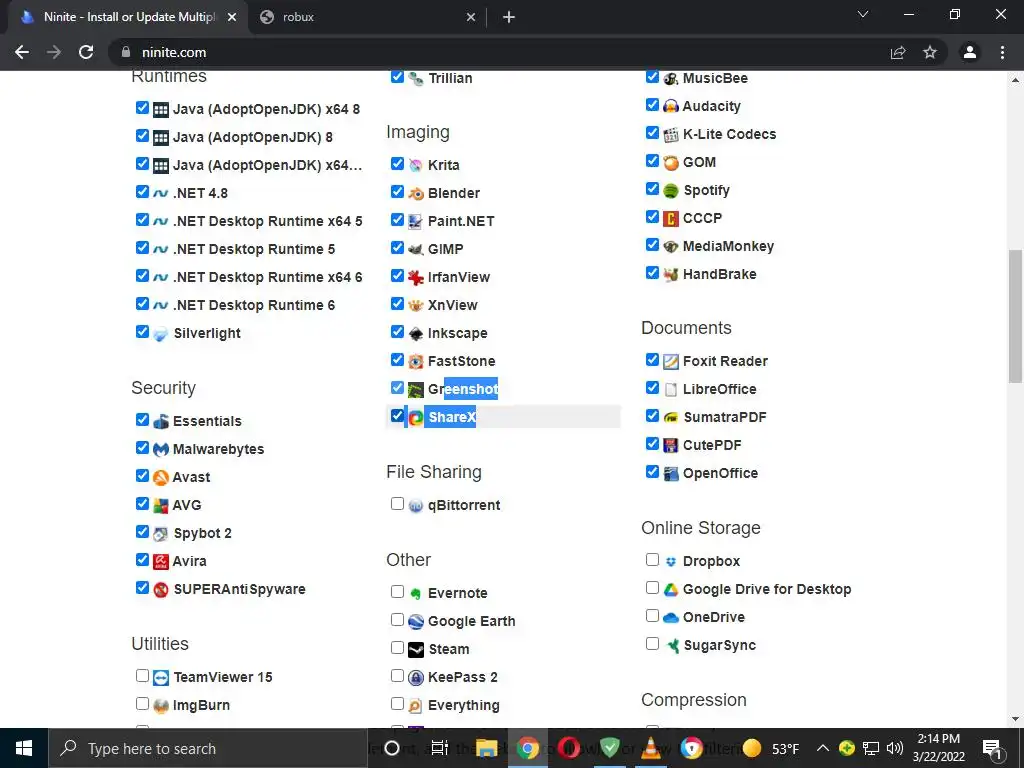Screen dimensions: 1024x768
Task: Uncheck the LibreOffice checkbox
Action: coord(652,387)
